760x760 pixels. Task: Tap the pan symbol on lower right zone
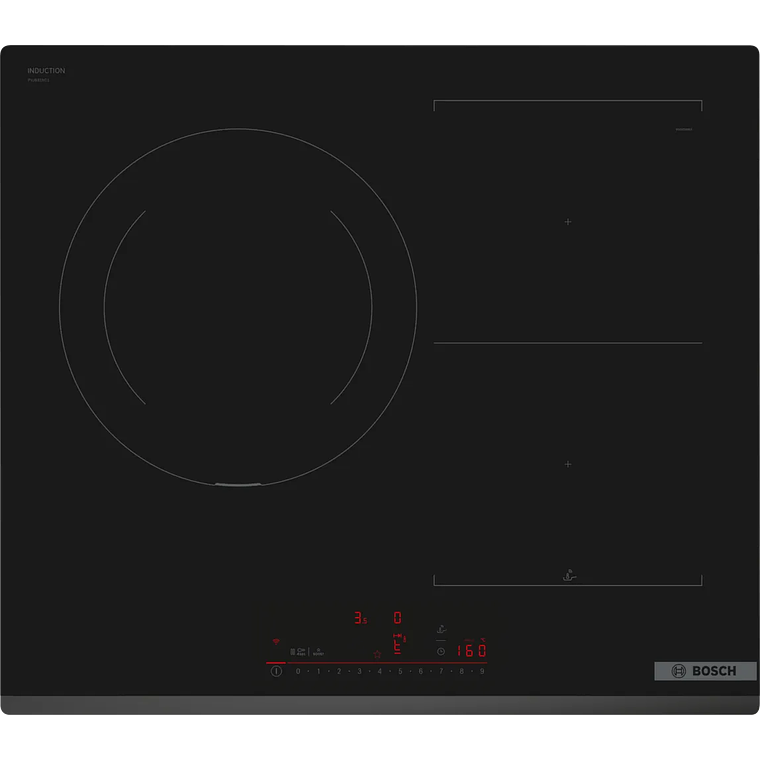click(x=567, y=575)
